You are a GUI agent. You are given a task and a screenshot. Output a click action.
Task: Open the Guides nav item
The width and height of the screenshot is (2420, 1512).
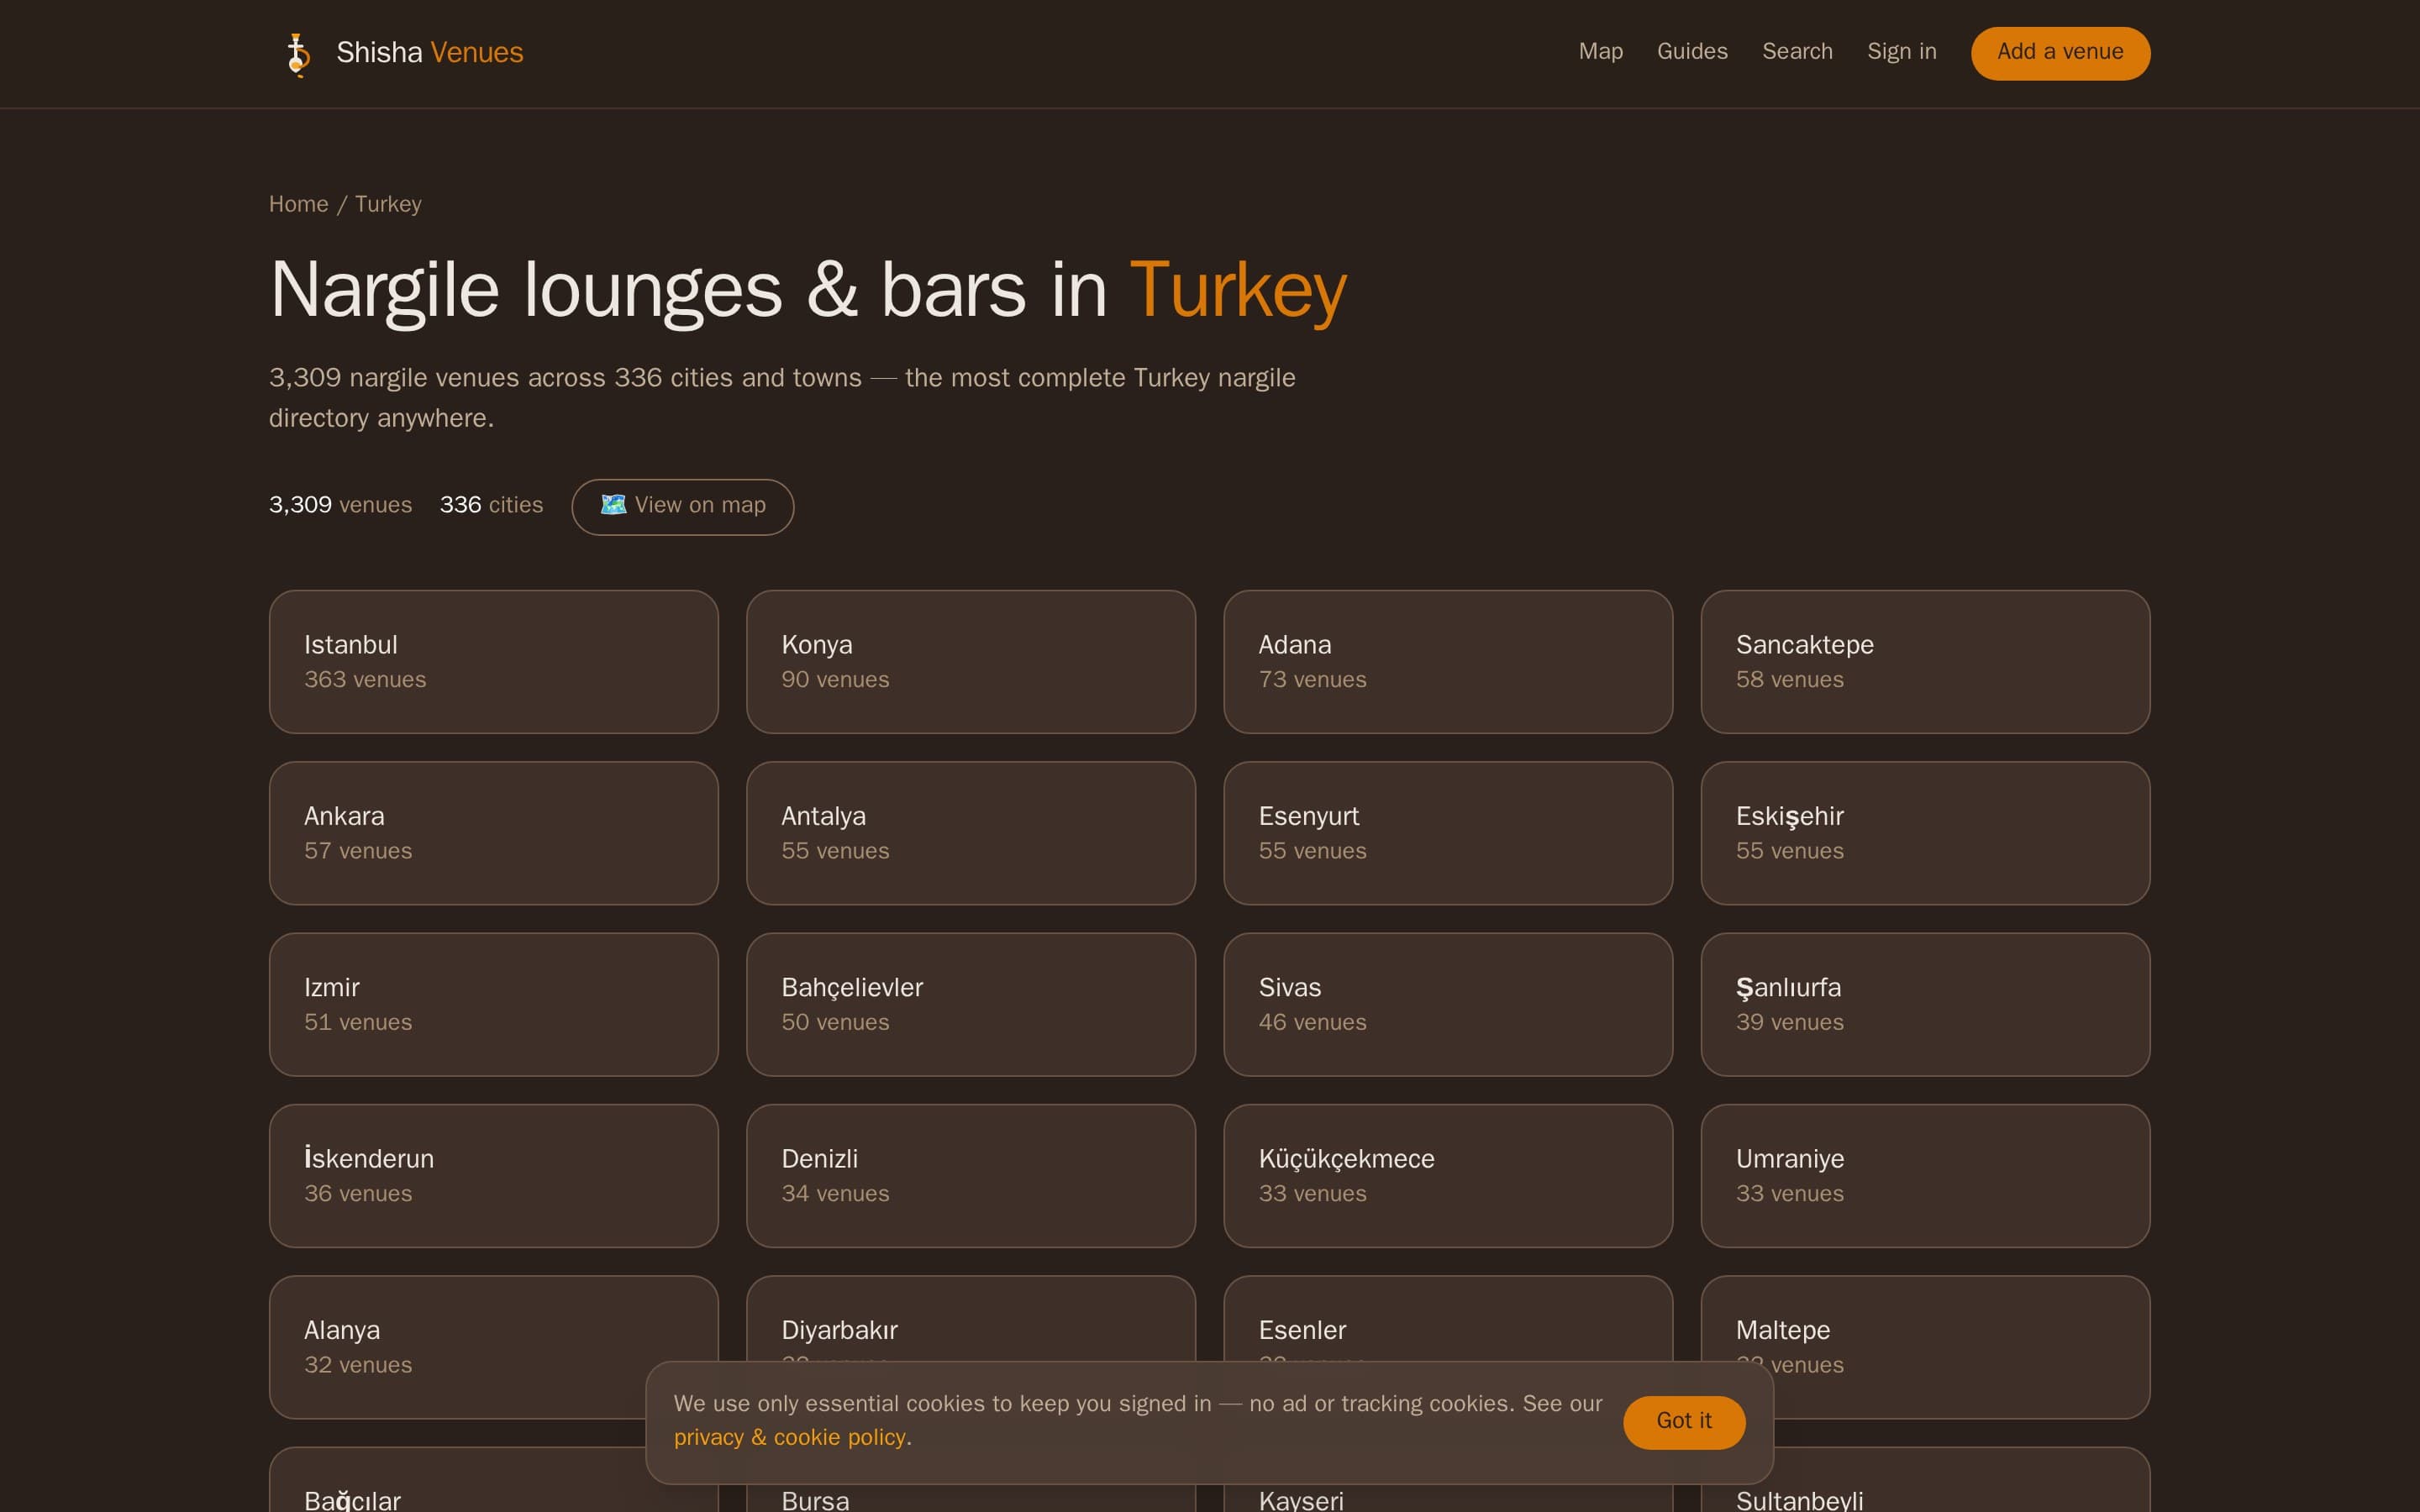1692,52
